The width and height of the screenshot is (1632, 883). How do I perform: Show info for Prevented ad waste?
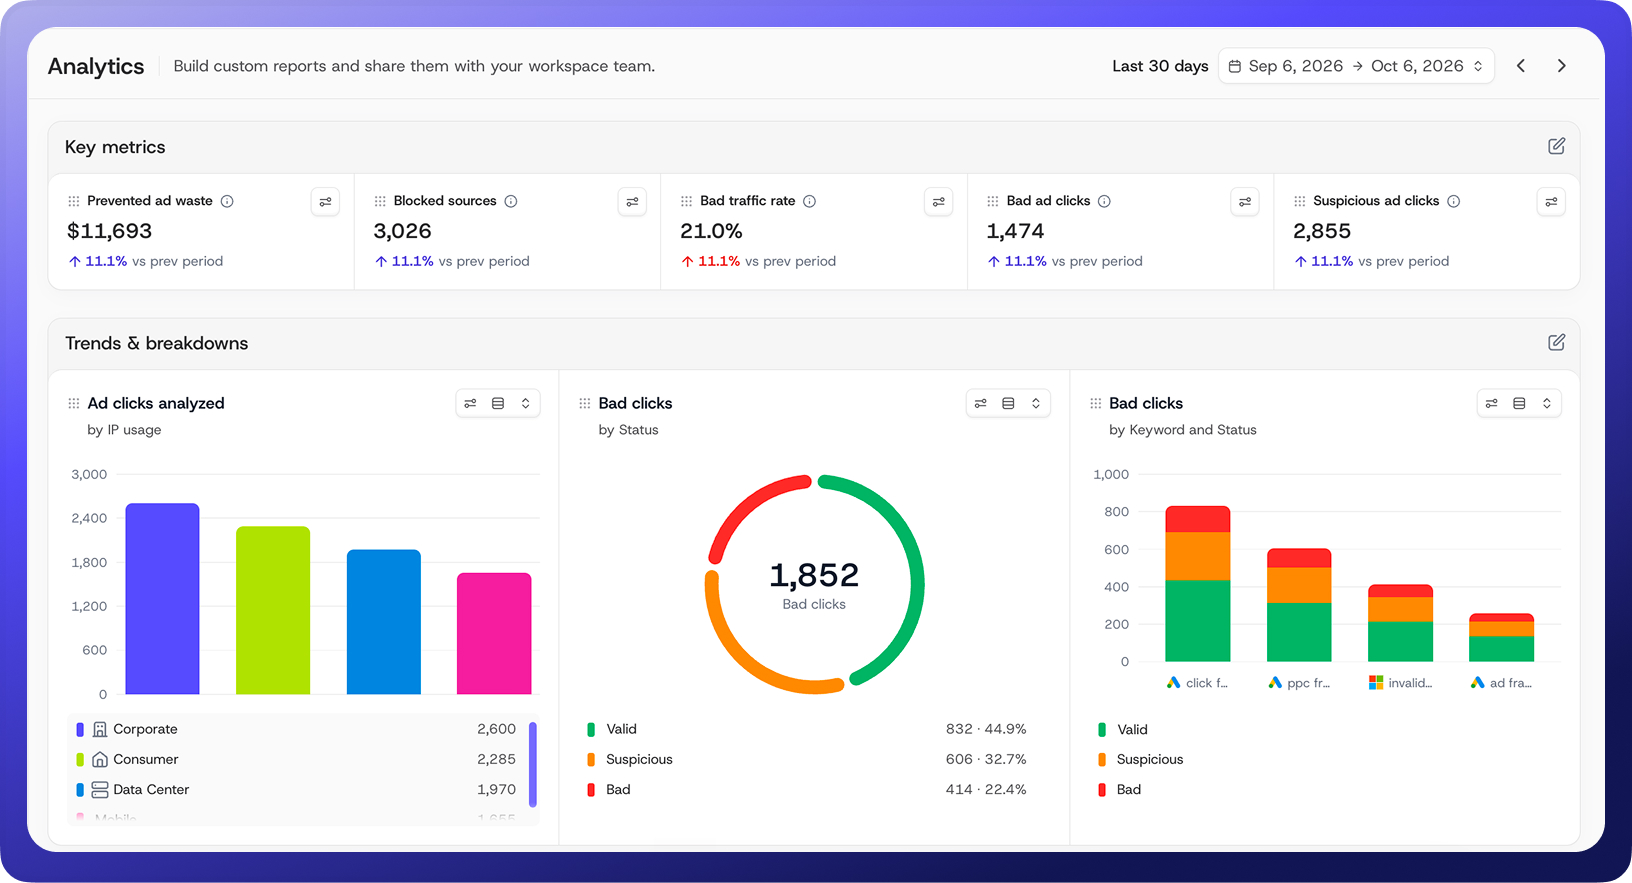[x=227, y=201]
